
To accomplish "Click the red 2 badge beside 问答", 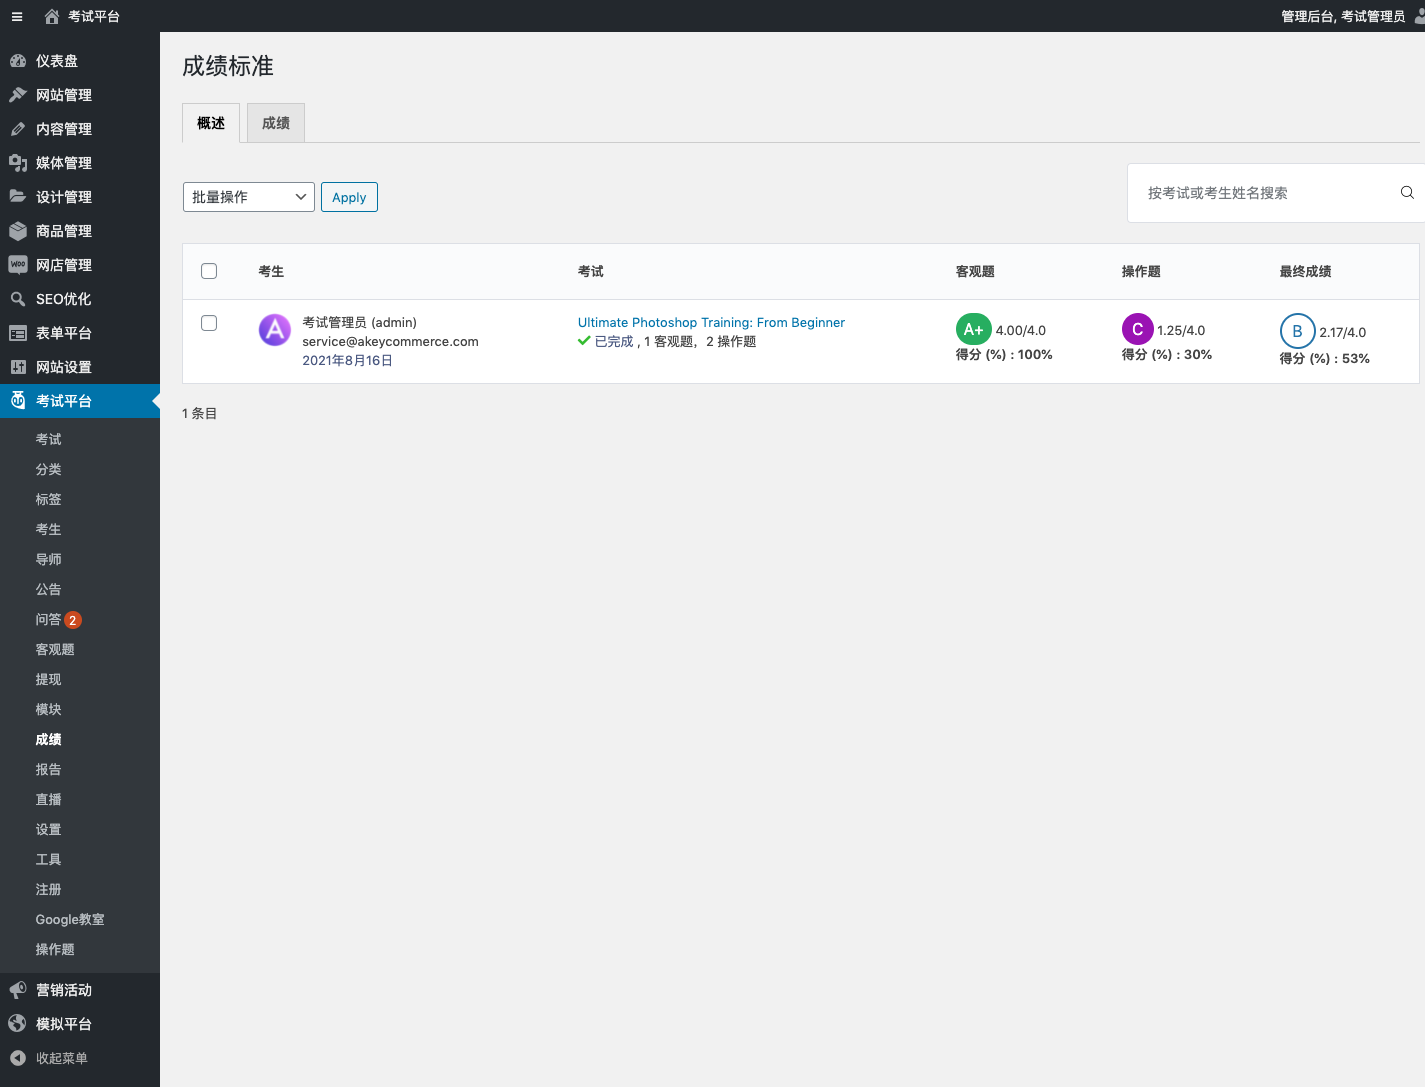I will 73,620.
